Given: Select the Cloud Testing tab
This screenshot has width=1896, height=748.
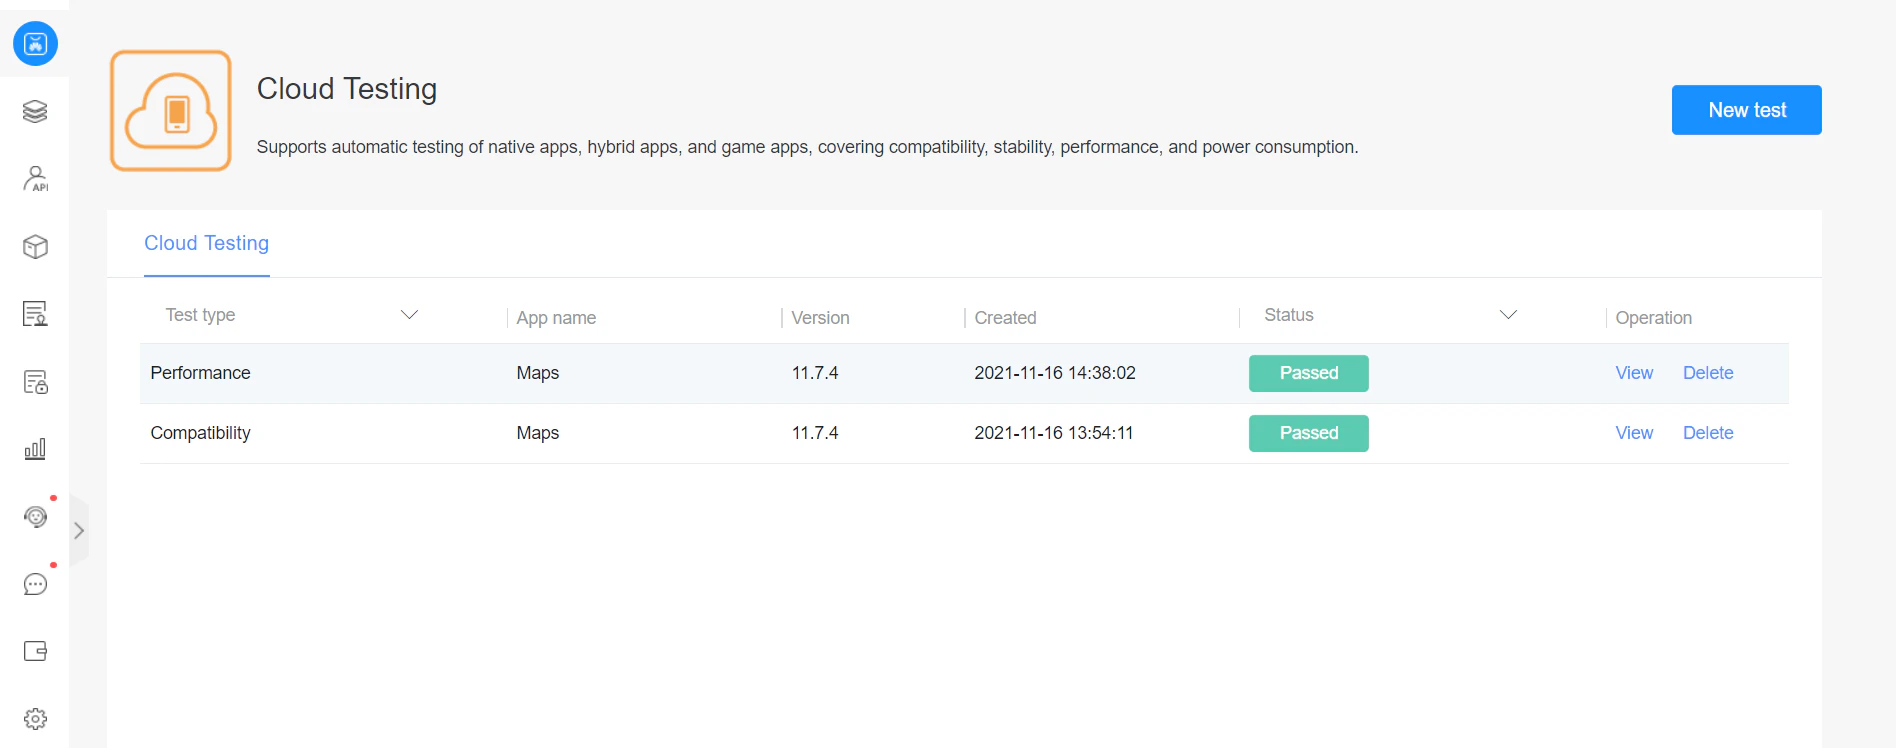Looking at the screenshot, I should click(x=207, y=243).
